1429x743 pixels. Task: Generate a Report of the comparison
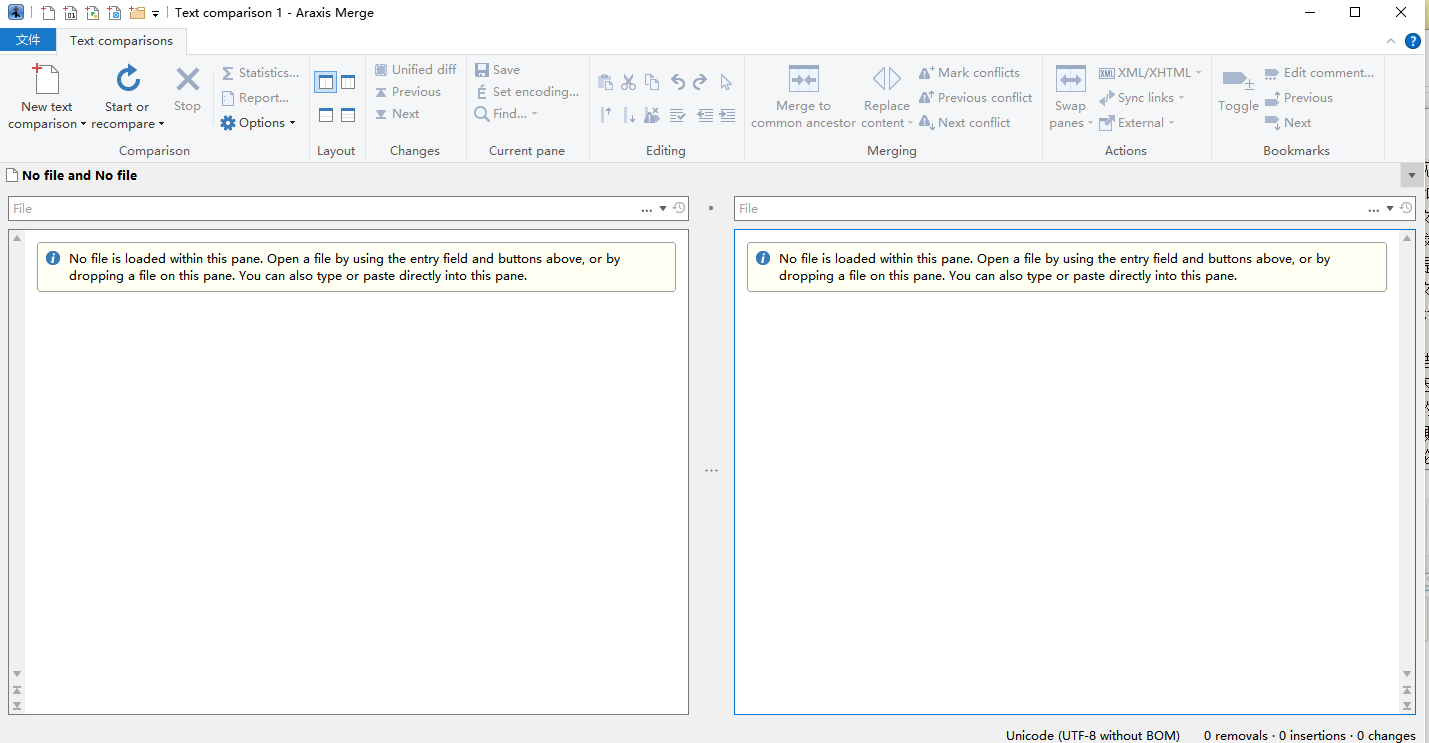[x=256, y=98]
